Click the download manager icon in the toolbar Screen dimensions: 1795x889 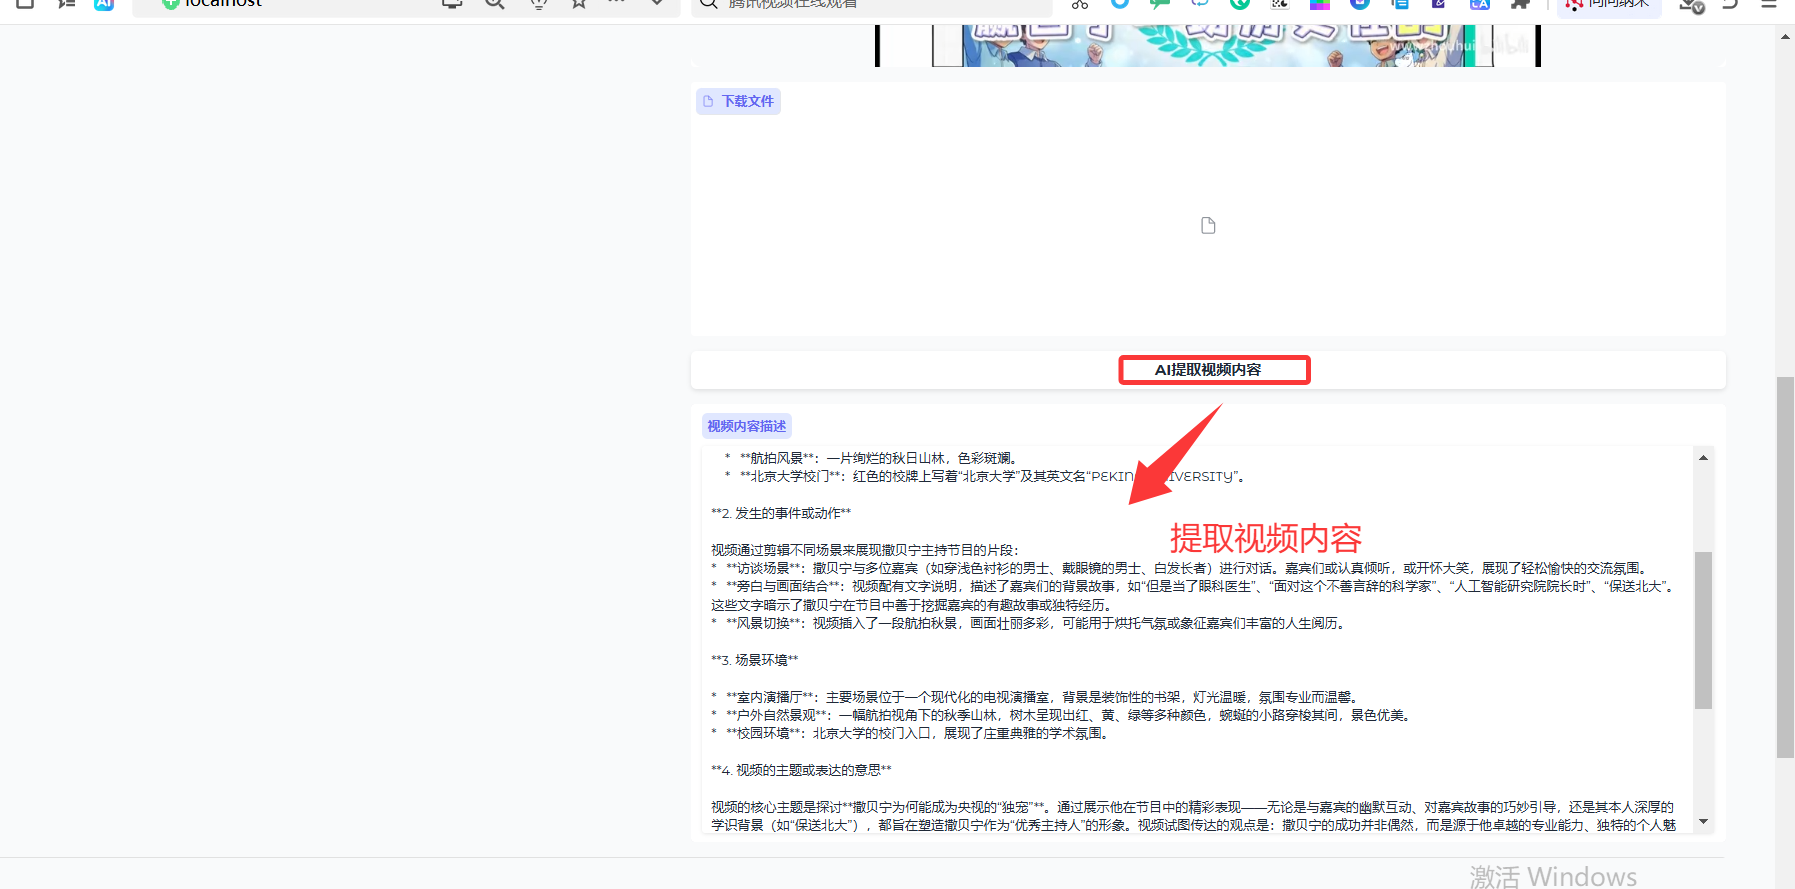click(1690, 5)
